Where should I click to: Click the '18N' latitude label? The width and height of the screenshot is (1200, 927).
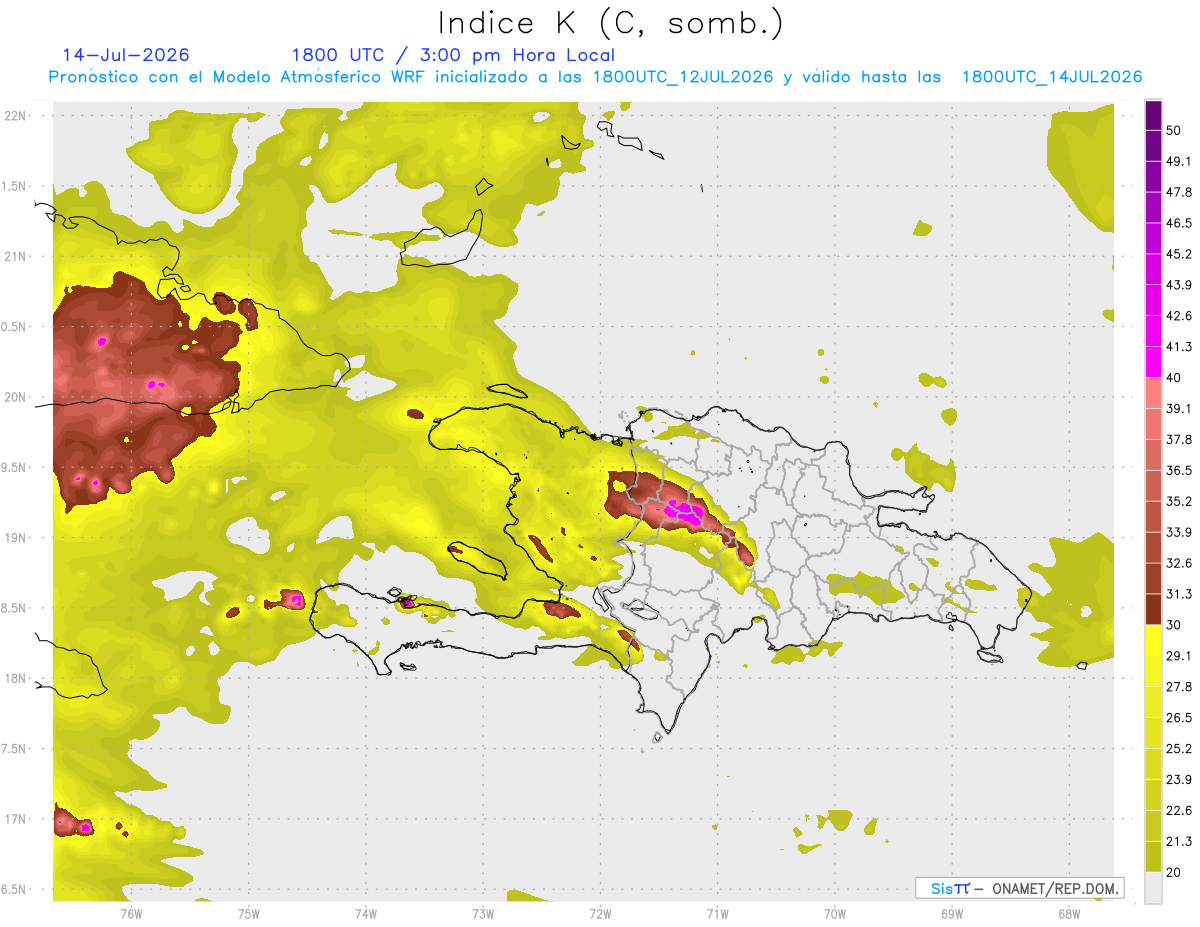[17, 678]
